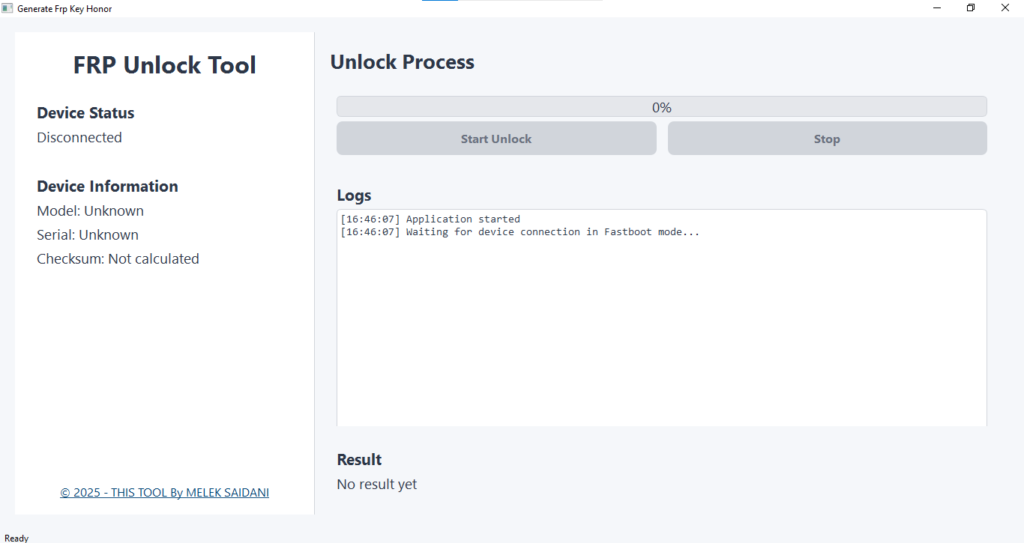1024x543 pixels.
Task: Click the "Serial: Unknown" field
Action: click(88, 235)
